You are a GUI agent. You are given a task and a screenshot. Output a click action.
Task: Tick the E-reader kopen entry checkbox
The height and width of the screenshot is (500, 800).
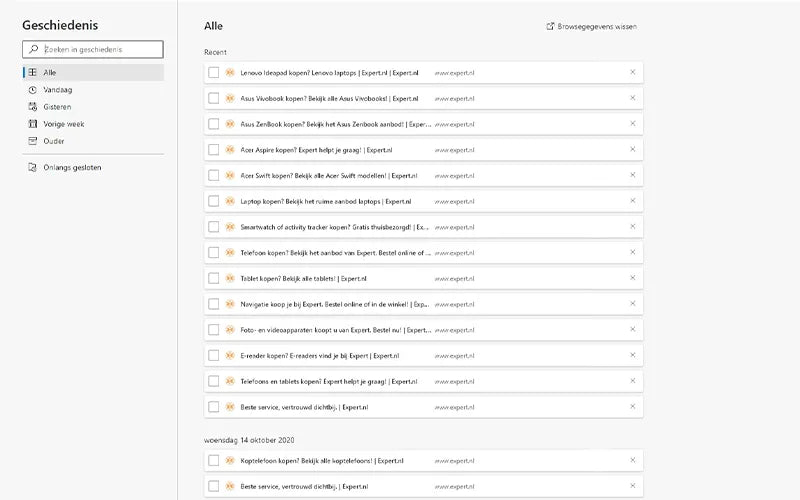click(x=214, y=356)
